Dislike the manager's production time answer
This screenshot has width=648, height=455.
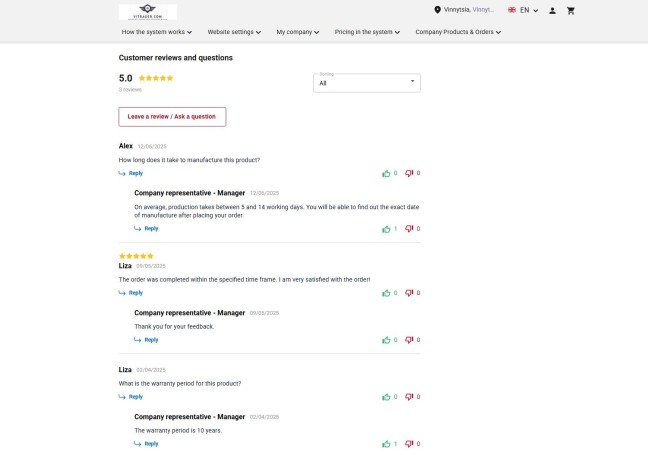409,229
